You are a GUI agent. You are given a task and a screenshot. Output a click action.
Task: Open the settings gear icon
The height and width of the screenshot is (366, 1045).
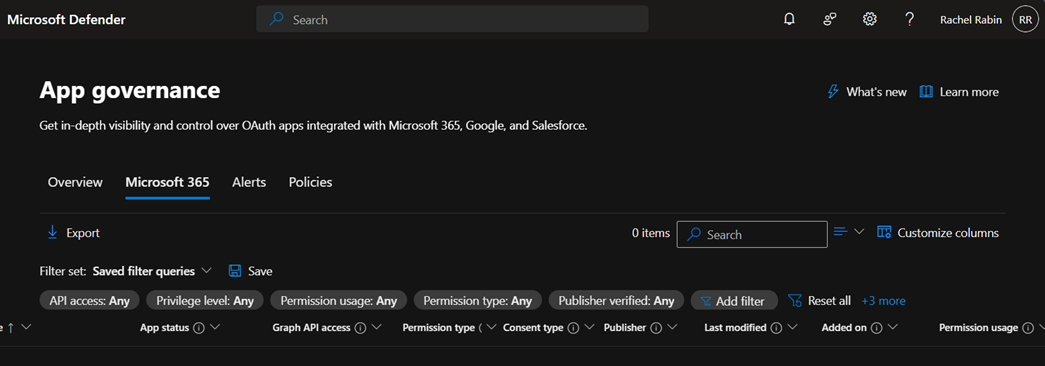[x=869, y=19]
